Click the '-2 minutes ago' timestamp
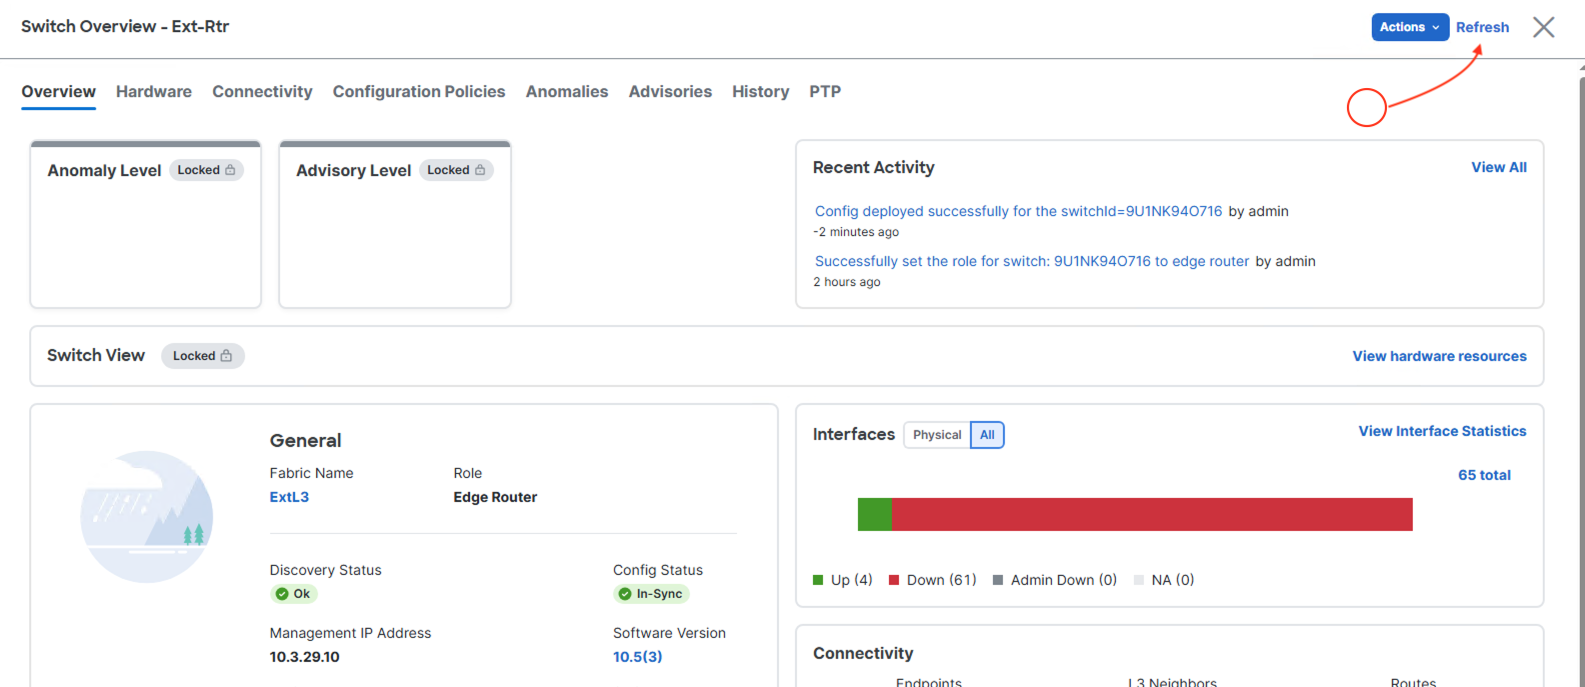The height and width of the screenshot is (687, 1585). click(856, 232)
